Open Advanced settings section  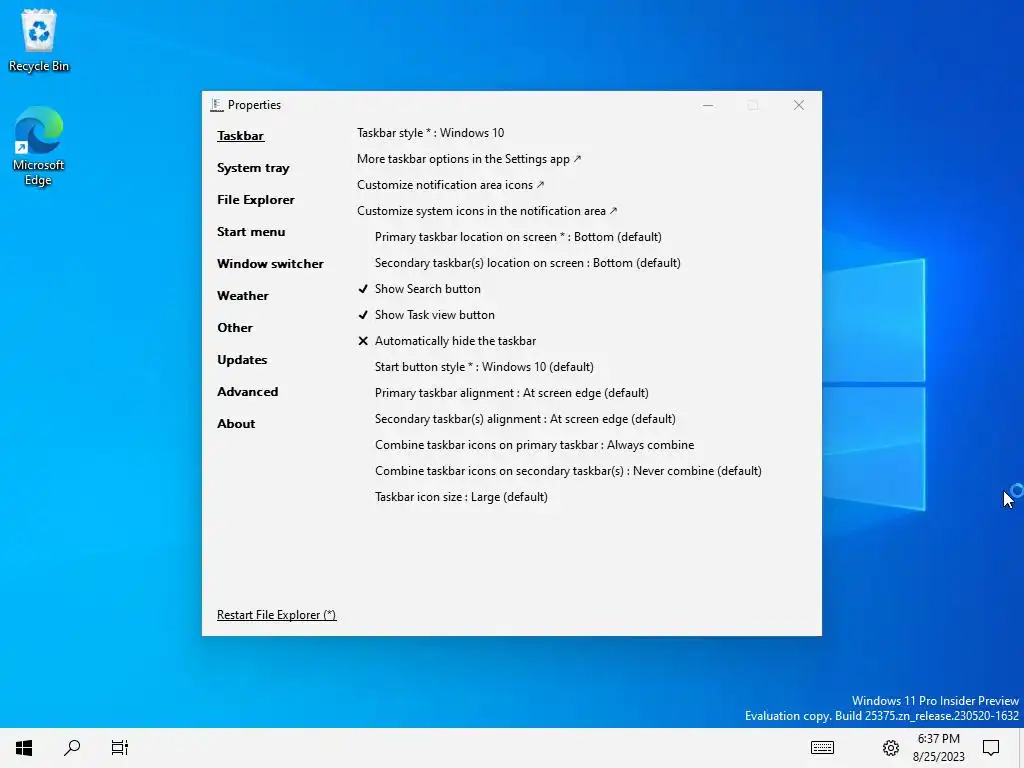point(248,392)
